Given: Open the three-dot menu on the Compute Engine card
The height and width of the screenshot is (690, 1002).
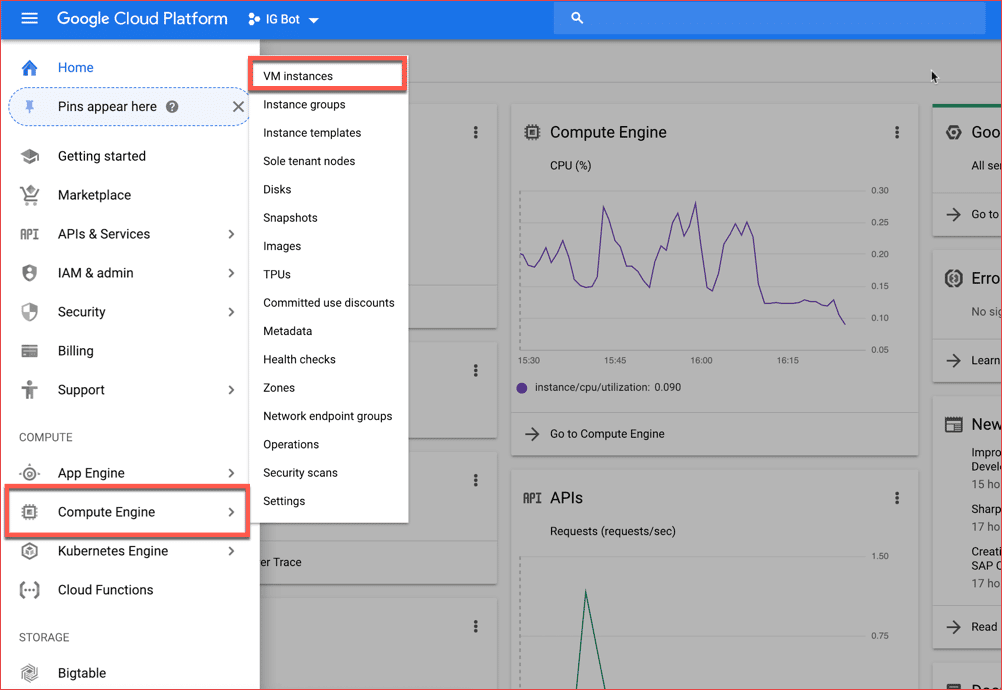Looking at the screenshot, I should (x=896, y=131).
